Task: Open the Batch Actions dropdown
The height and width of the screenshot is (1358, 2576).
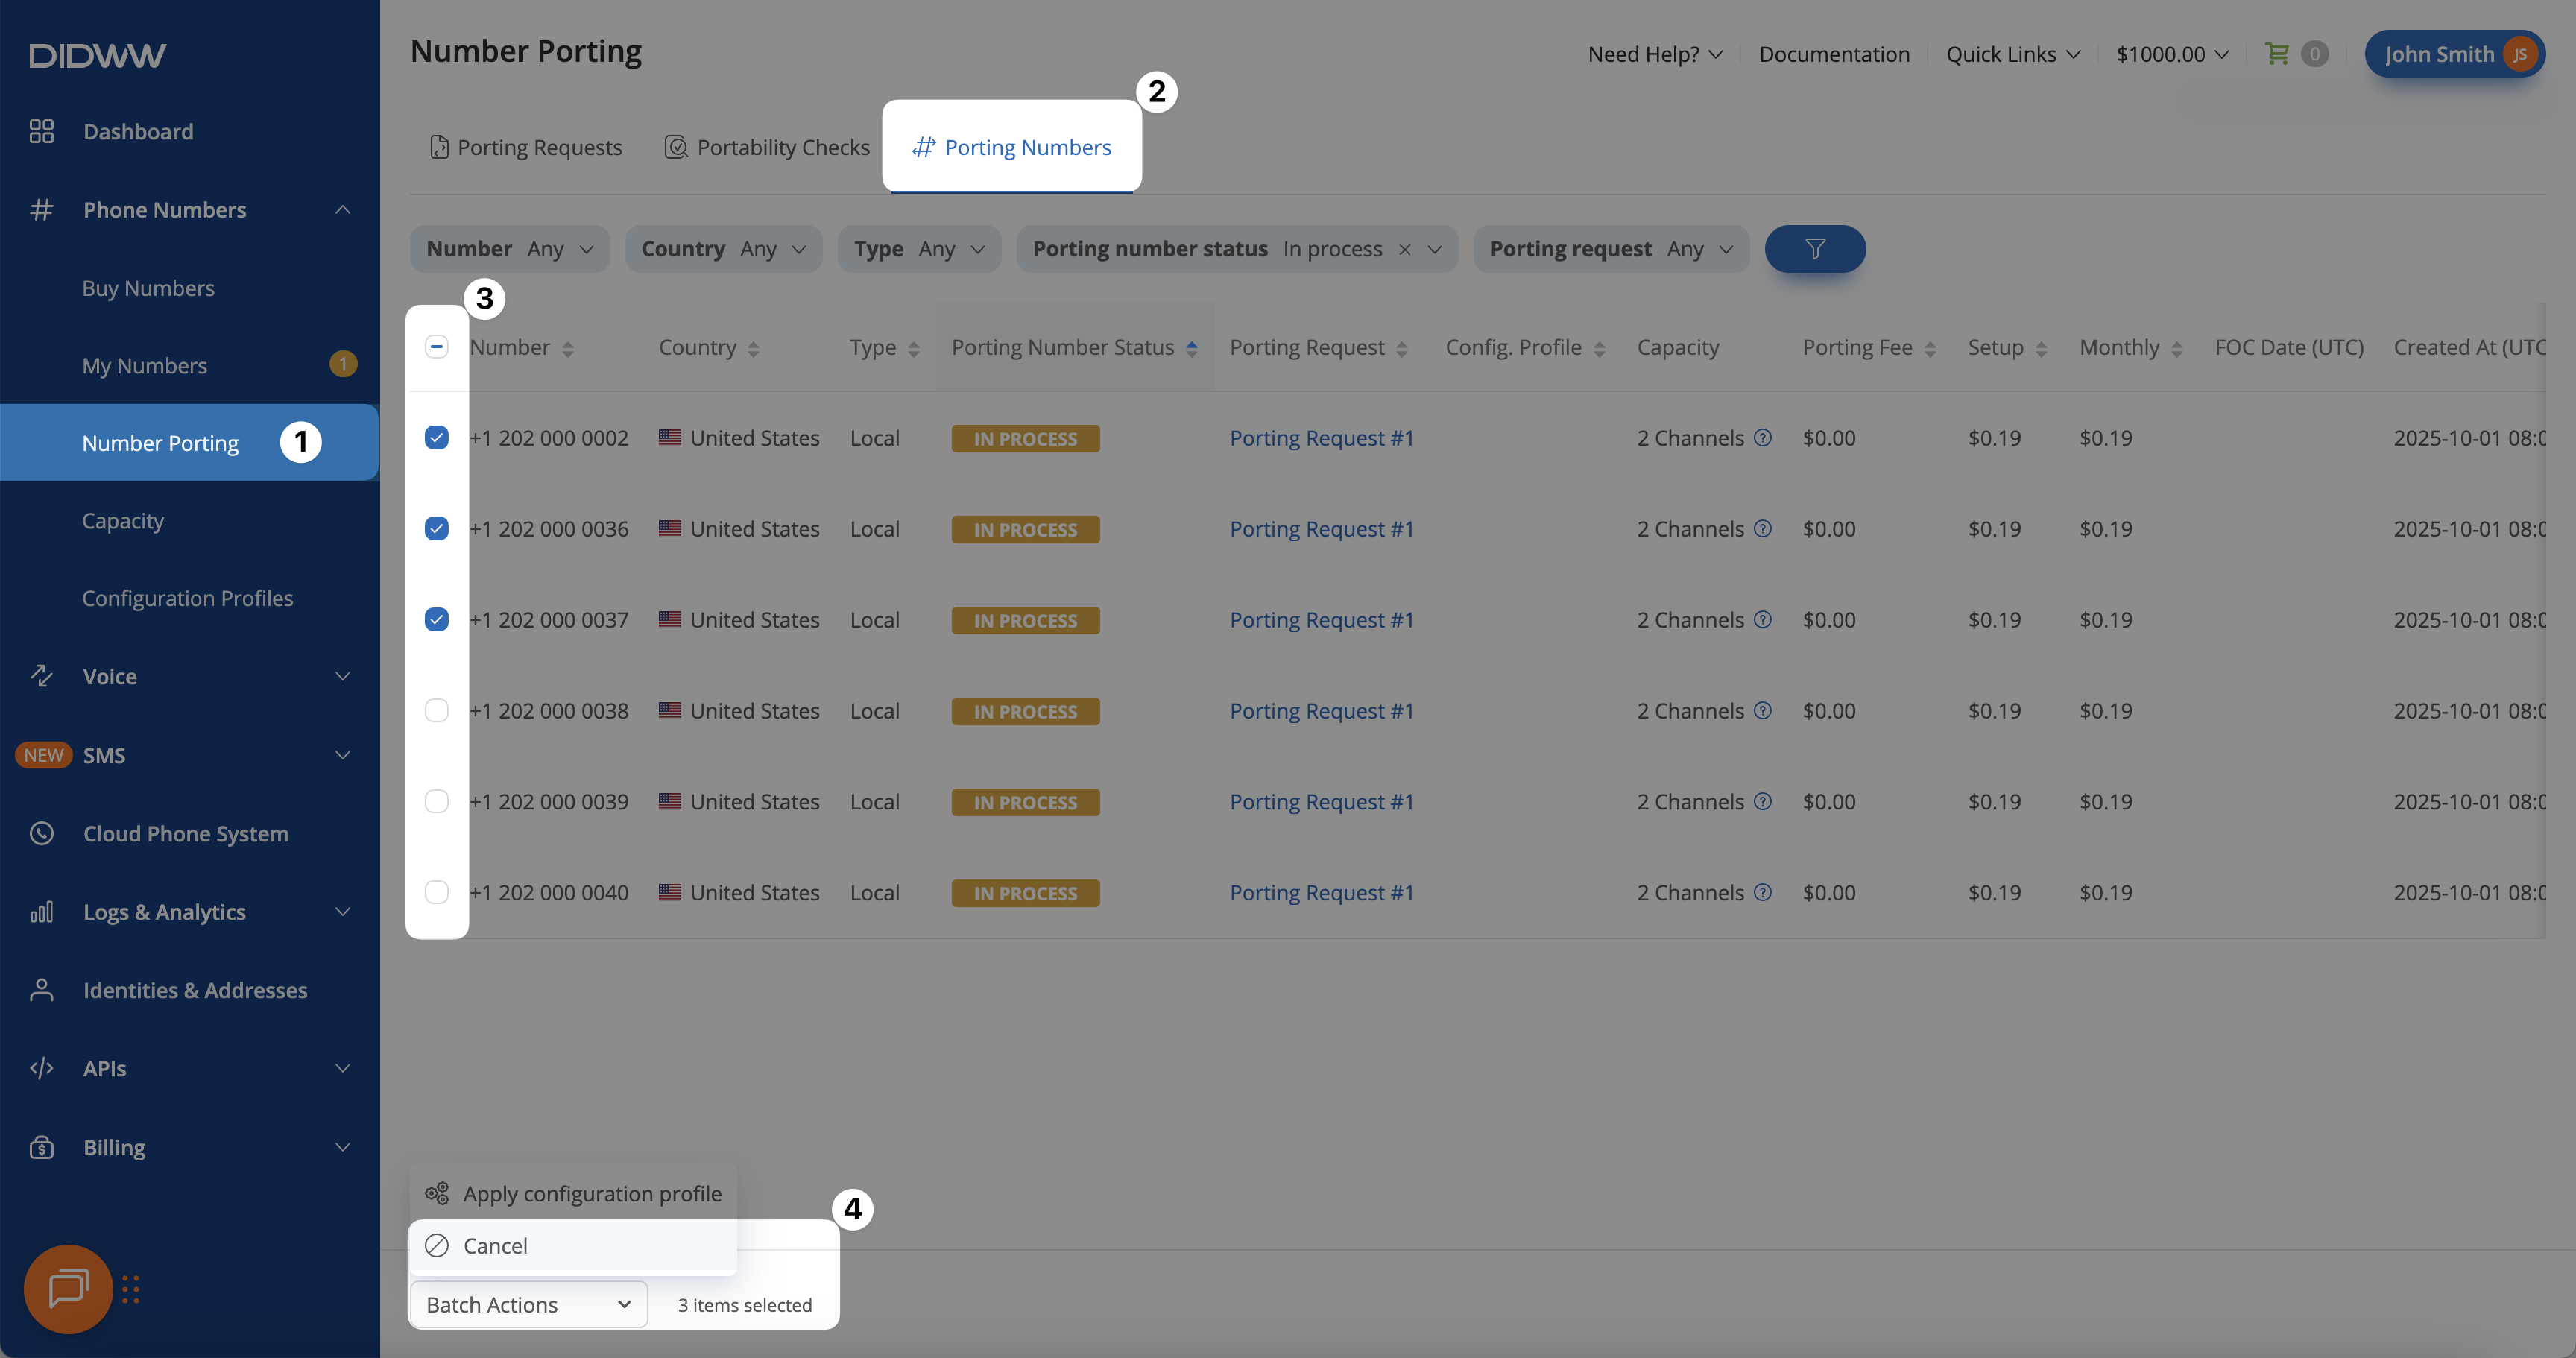Action: [528, 1304]
